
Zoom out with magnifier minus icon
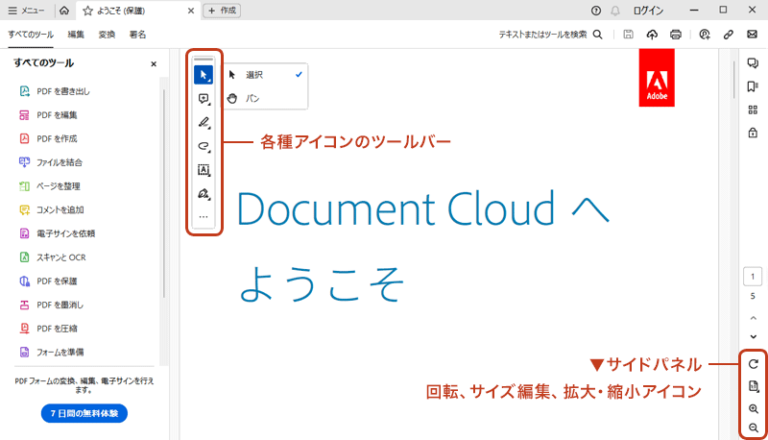tap(753, 428)
